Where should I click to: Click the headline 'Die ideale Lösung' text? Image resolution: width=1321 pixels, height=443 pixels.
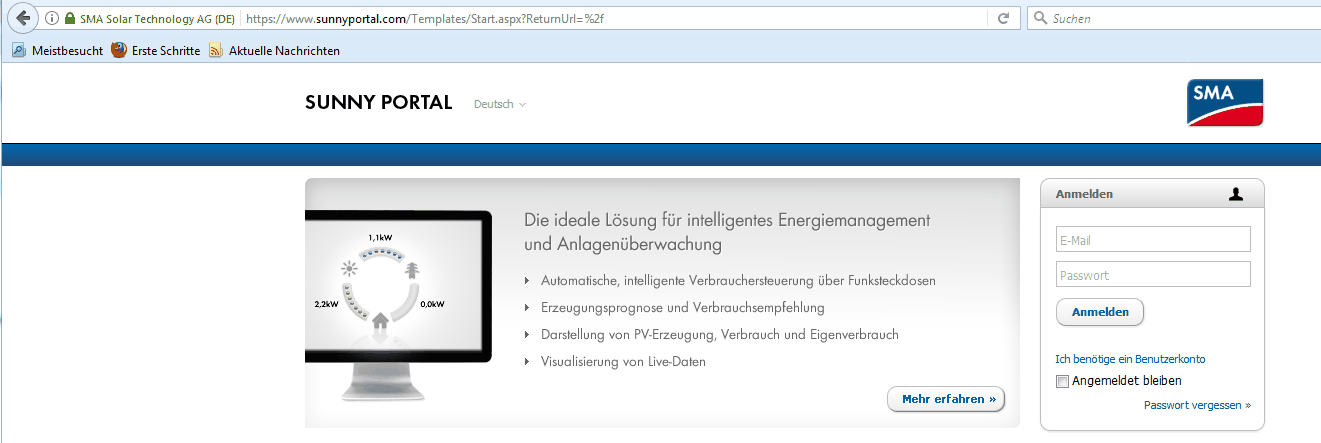727,231
